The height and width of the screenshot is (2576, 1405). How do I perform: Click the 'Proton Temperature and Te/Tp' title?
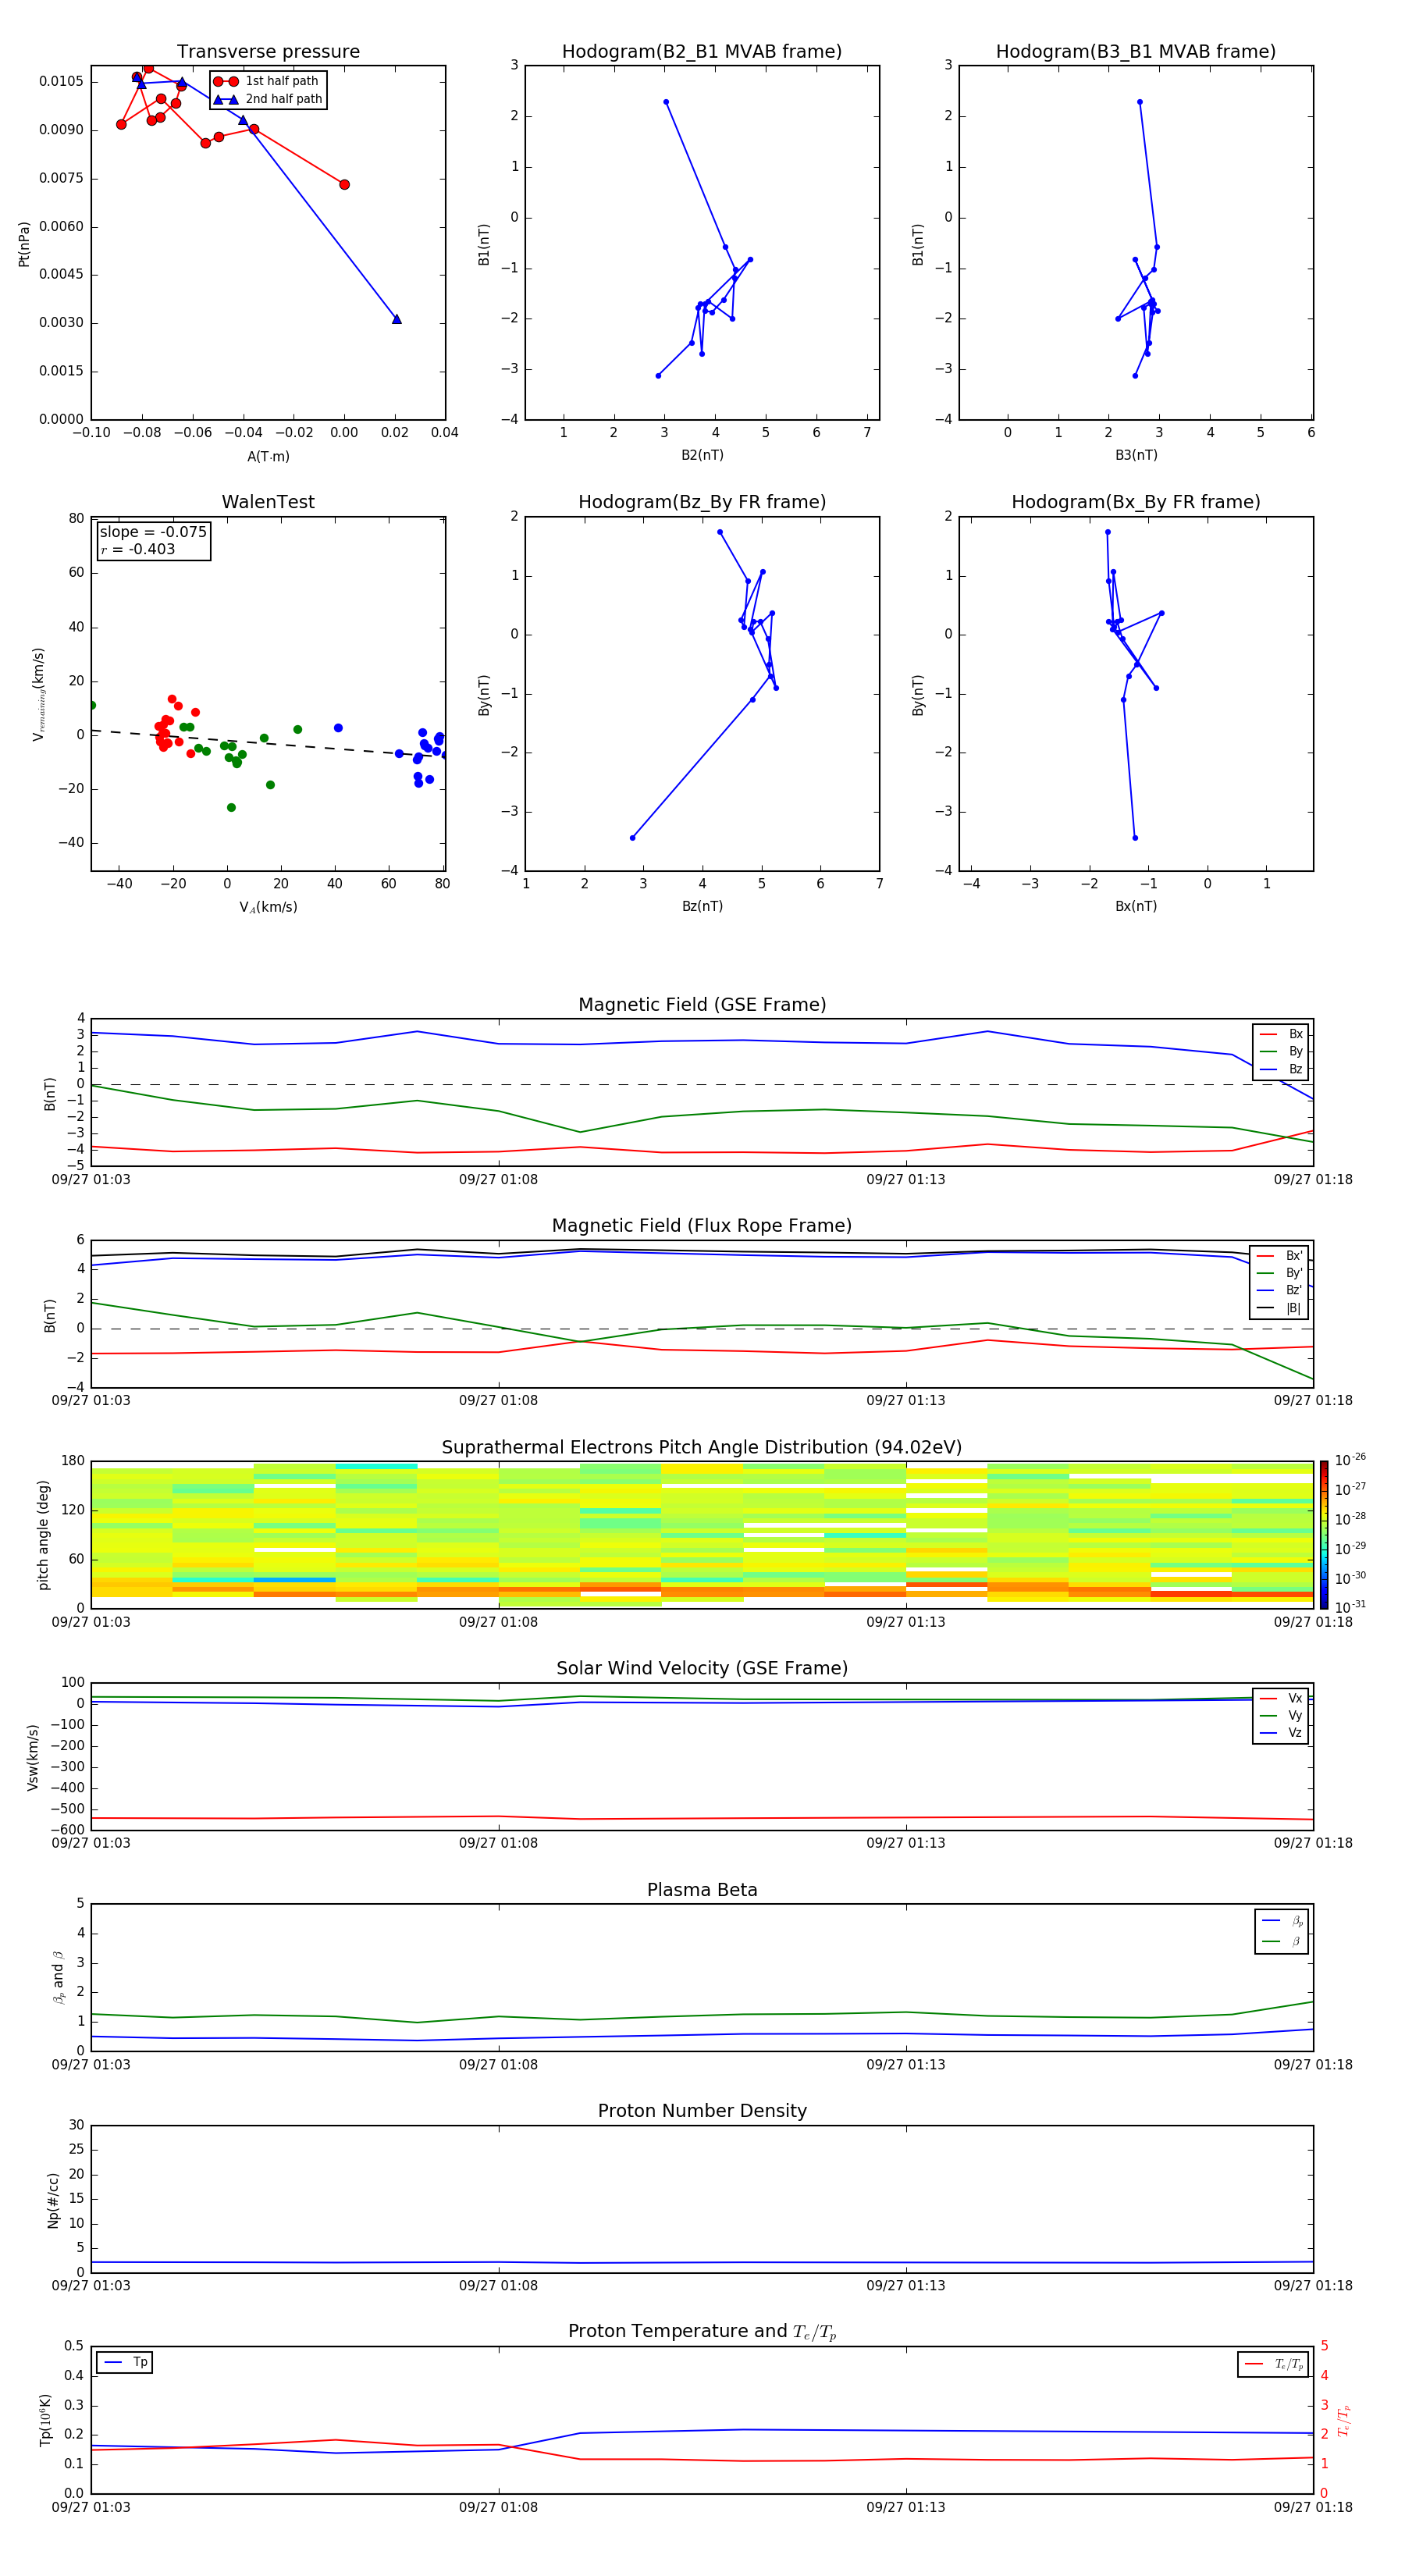[x=702, y=2332]
